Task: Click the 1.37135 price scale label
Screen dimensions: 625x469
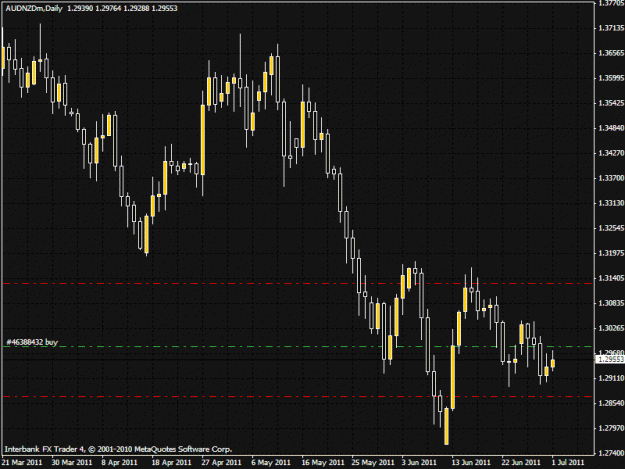Action: click(611, 28)
